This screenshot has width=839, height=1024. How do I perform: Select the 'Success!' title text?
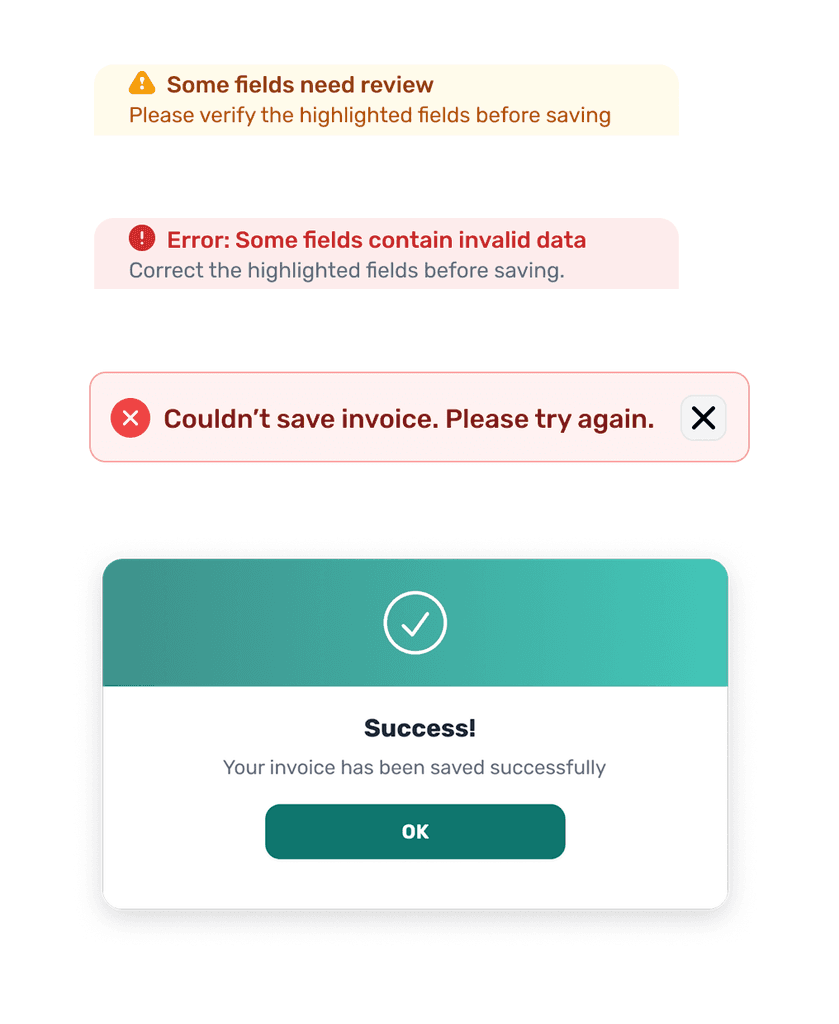click(418, 728)
